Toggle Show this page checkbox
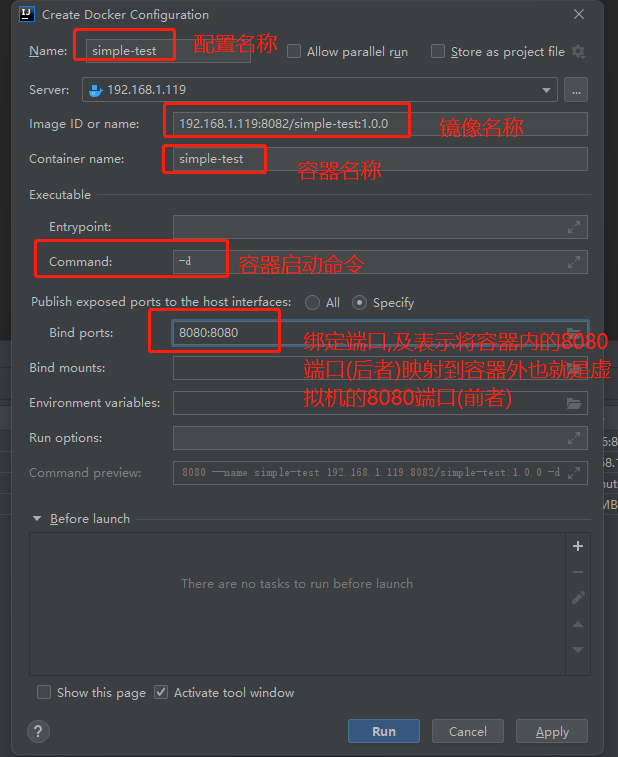 (x=44, y=692)
